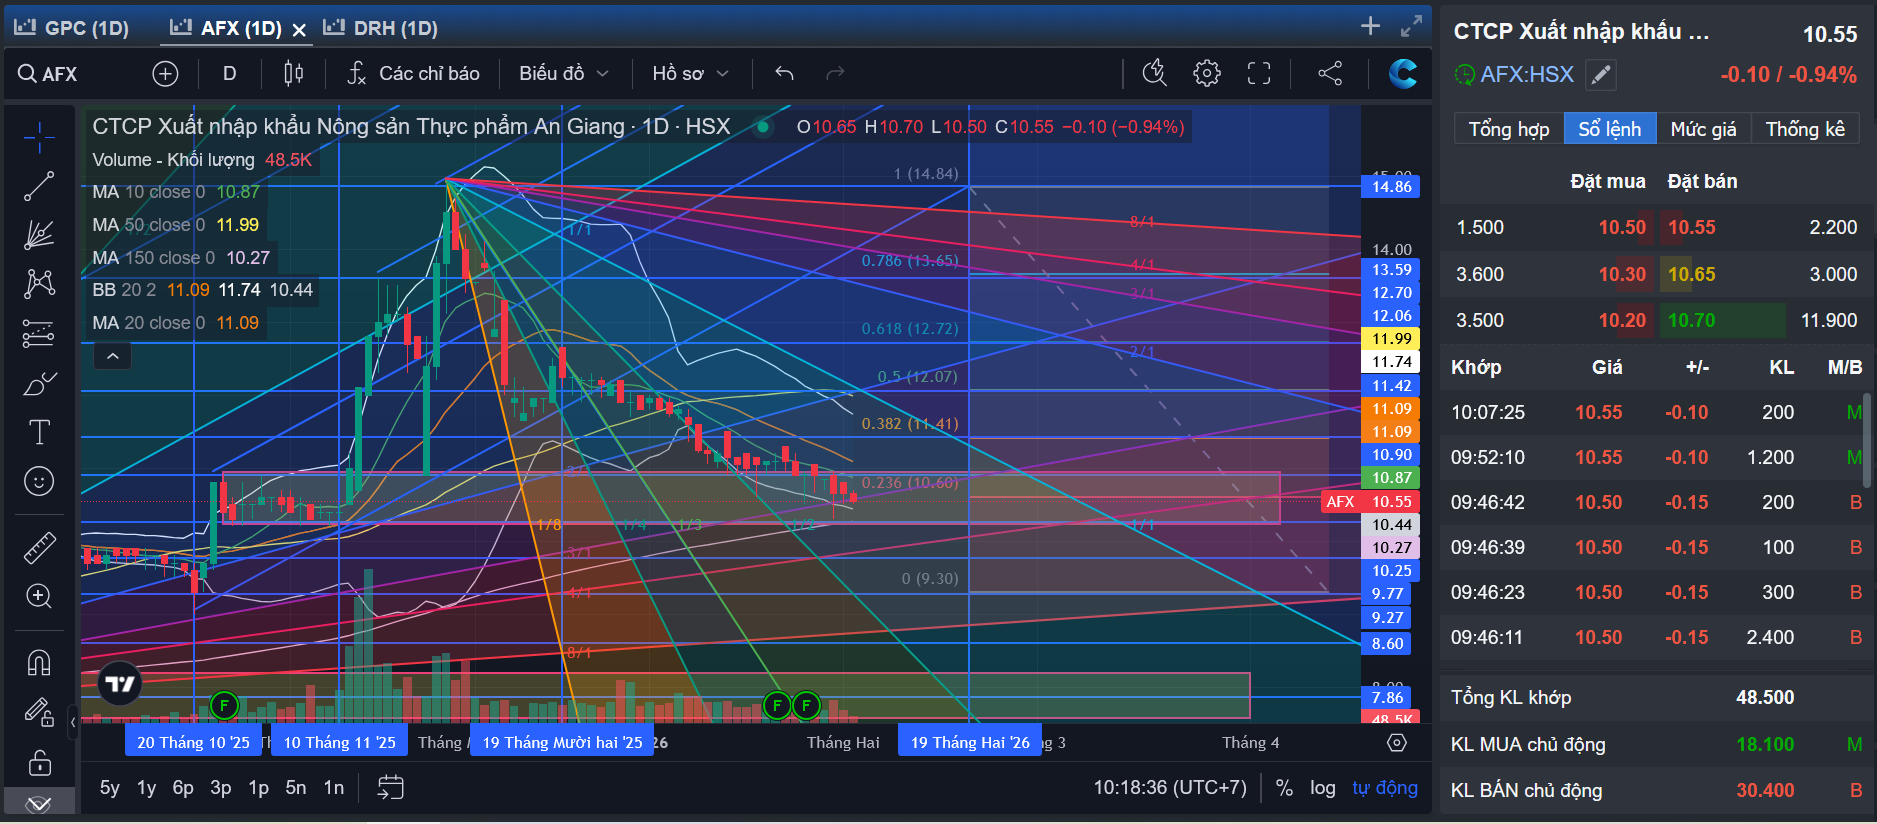Select the pattern drawing tool
Image resolution: width=1877 pixels, height=824 pixels.
[x=39, y=284]
